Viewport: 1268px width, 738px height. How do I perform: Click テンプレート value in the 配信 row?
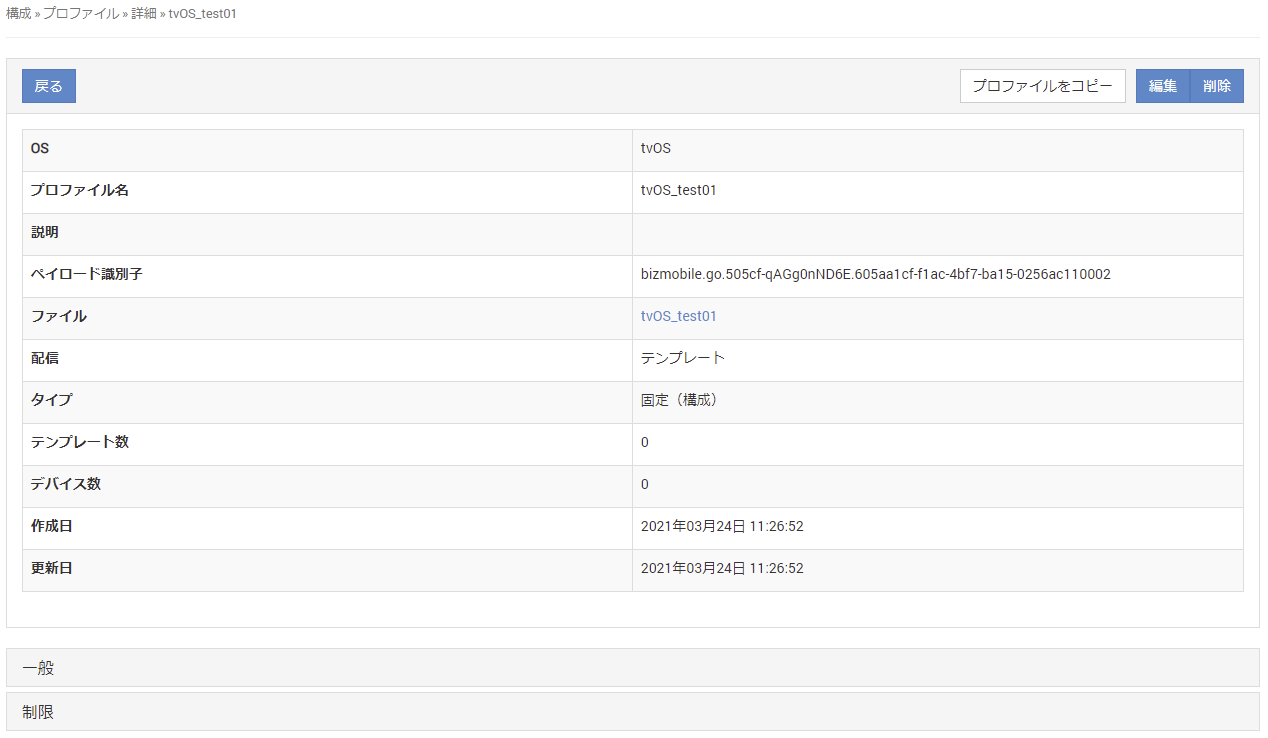point(683,358)
